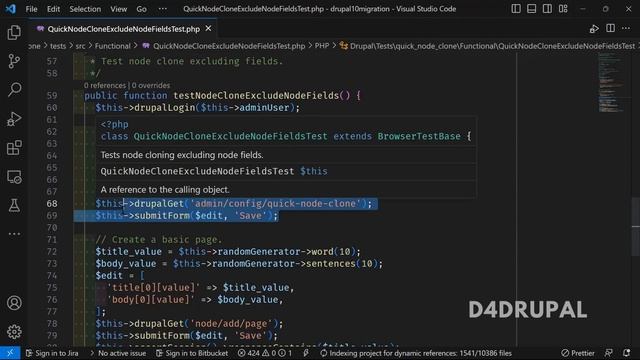Open Run and Debug view
The height and width of the screenshot is (360, 640).
[14, 119]
